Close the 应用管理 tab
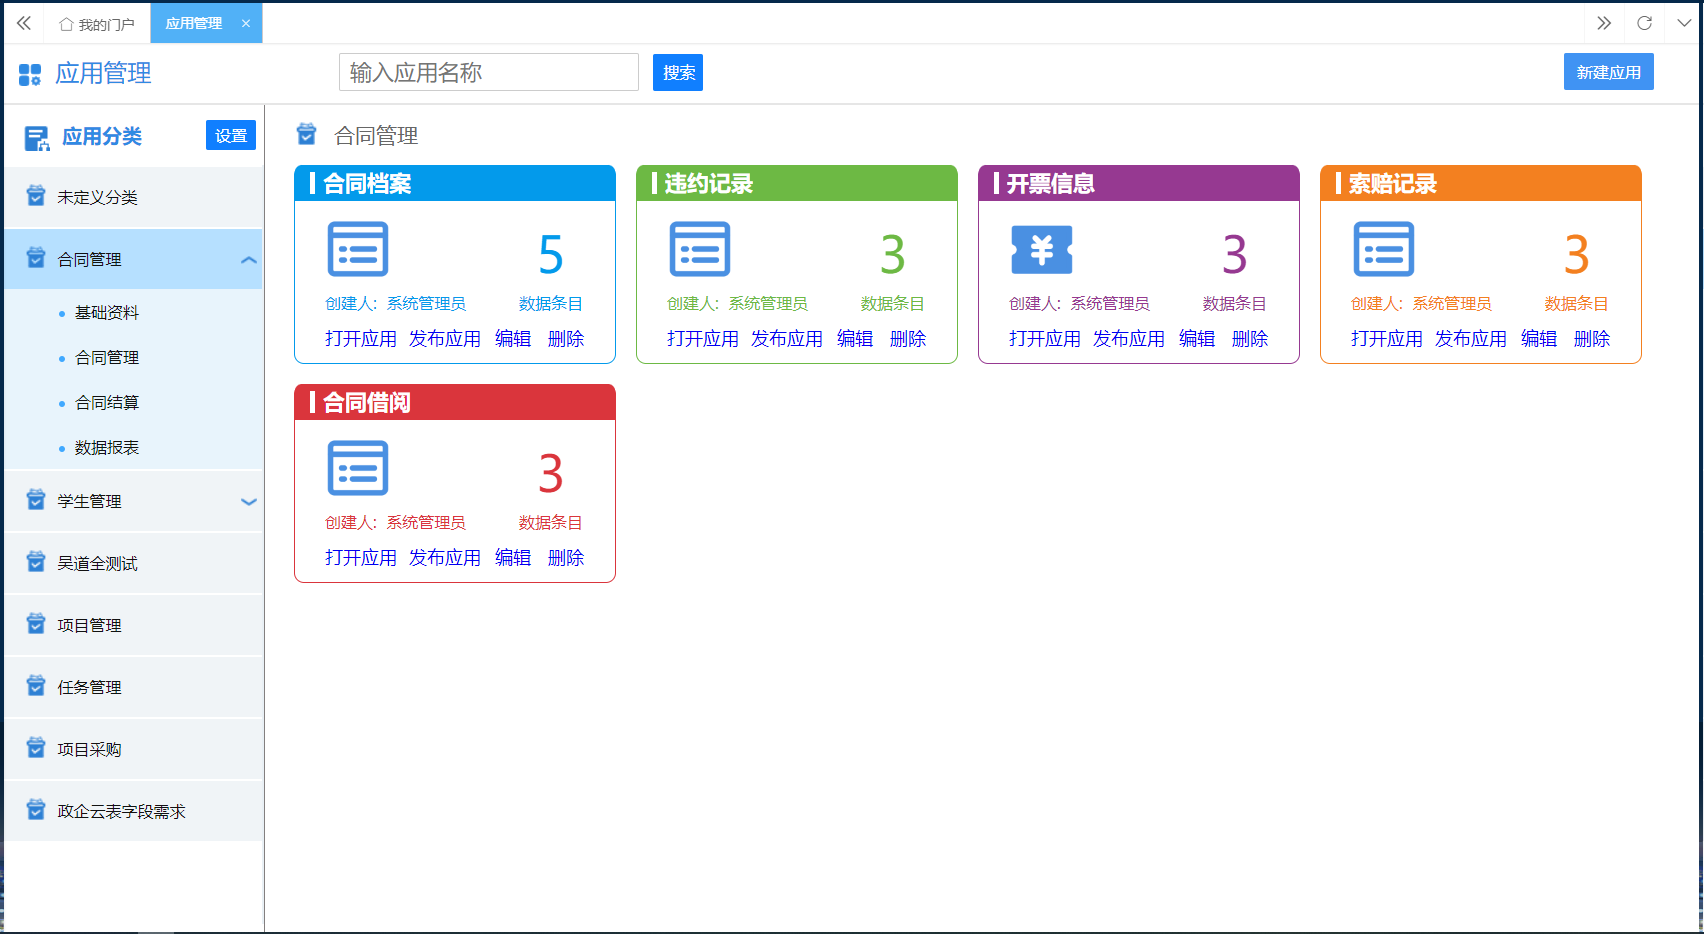Screen dimensions: 1706x938 [x=246, y=24]
